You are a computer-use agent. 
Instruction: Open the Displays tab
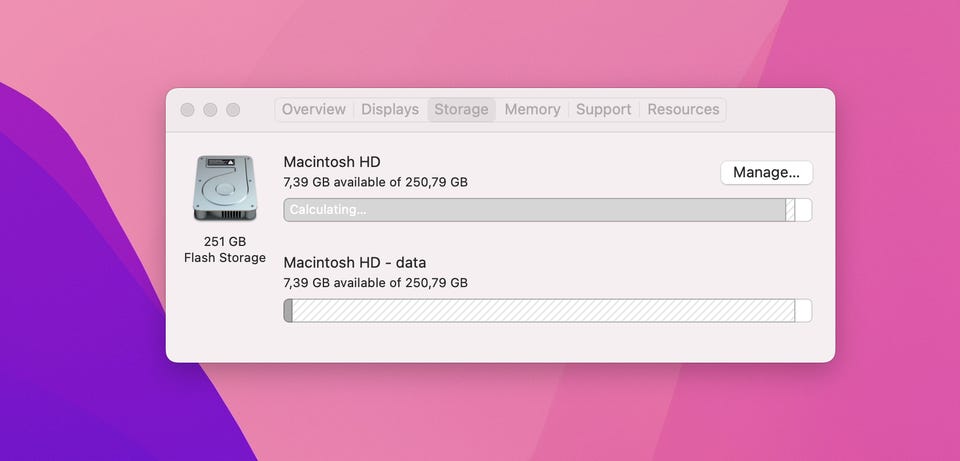[x=390, y=109]
